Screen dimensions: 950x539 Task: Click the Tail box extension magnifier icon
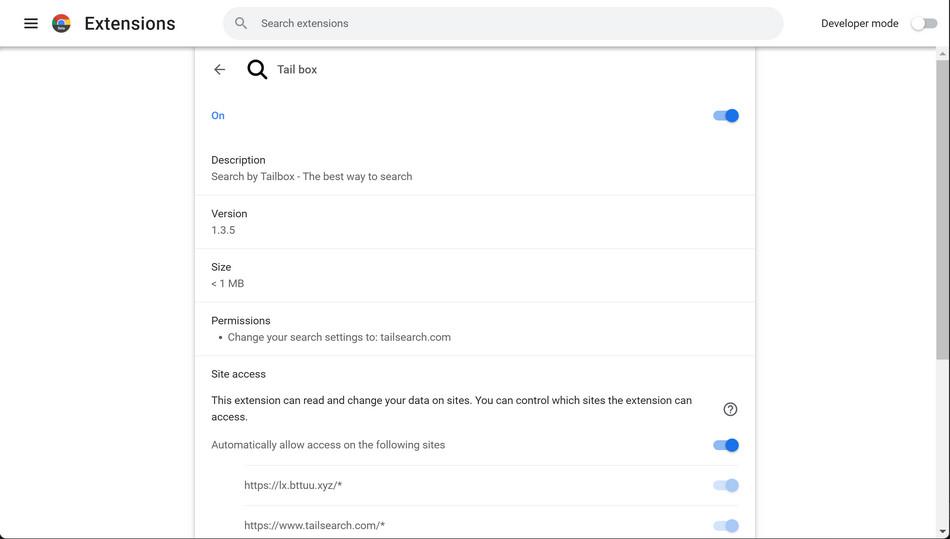257,69
